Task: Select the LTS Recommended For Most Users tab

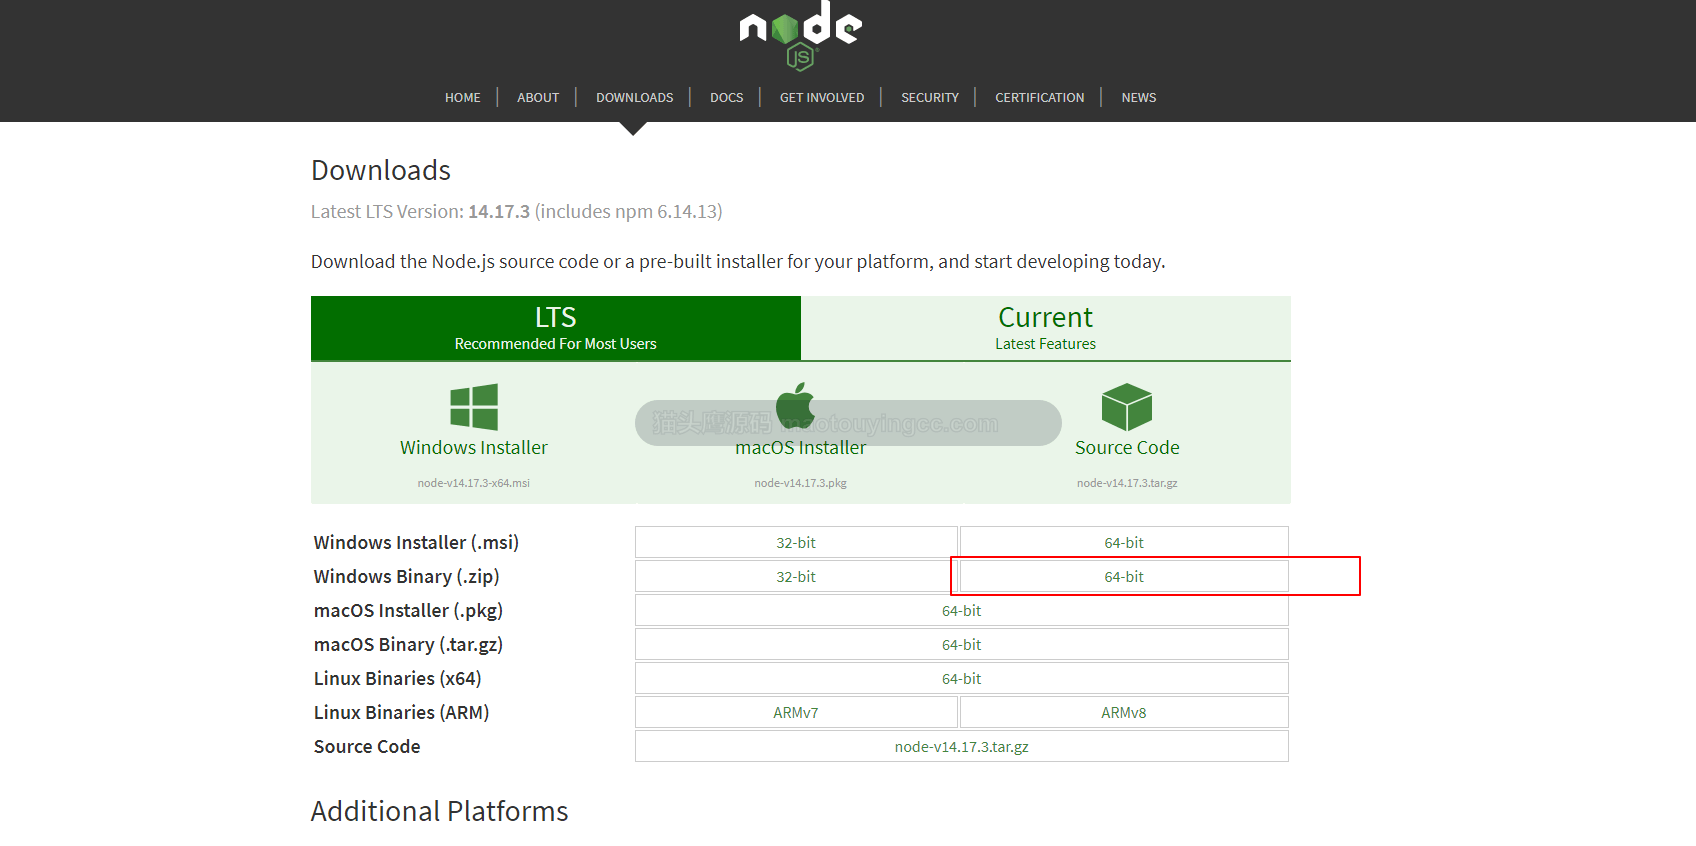Action: pos(556,328)
